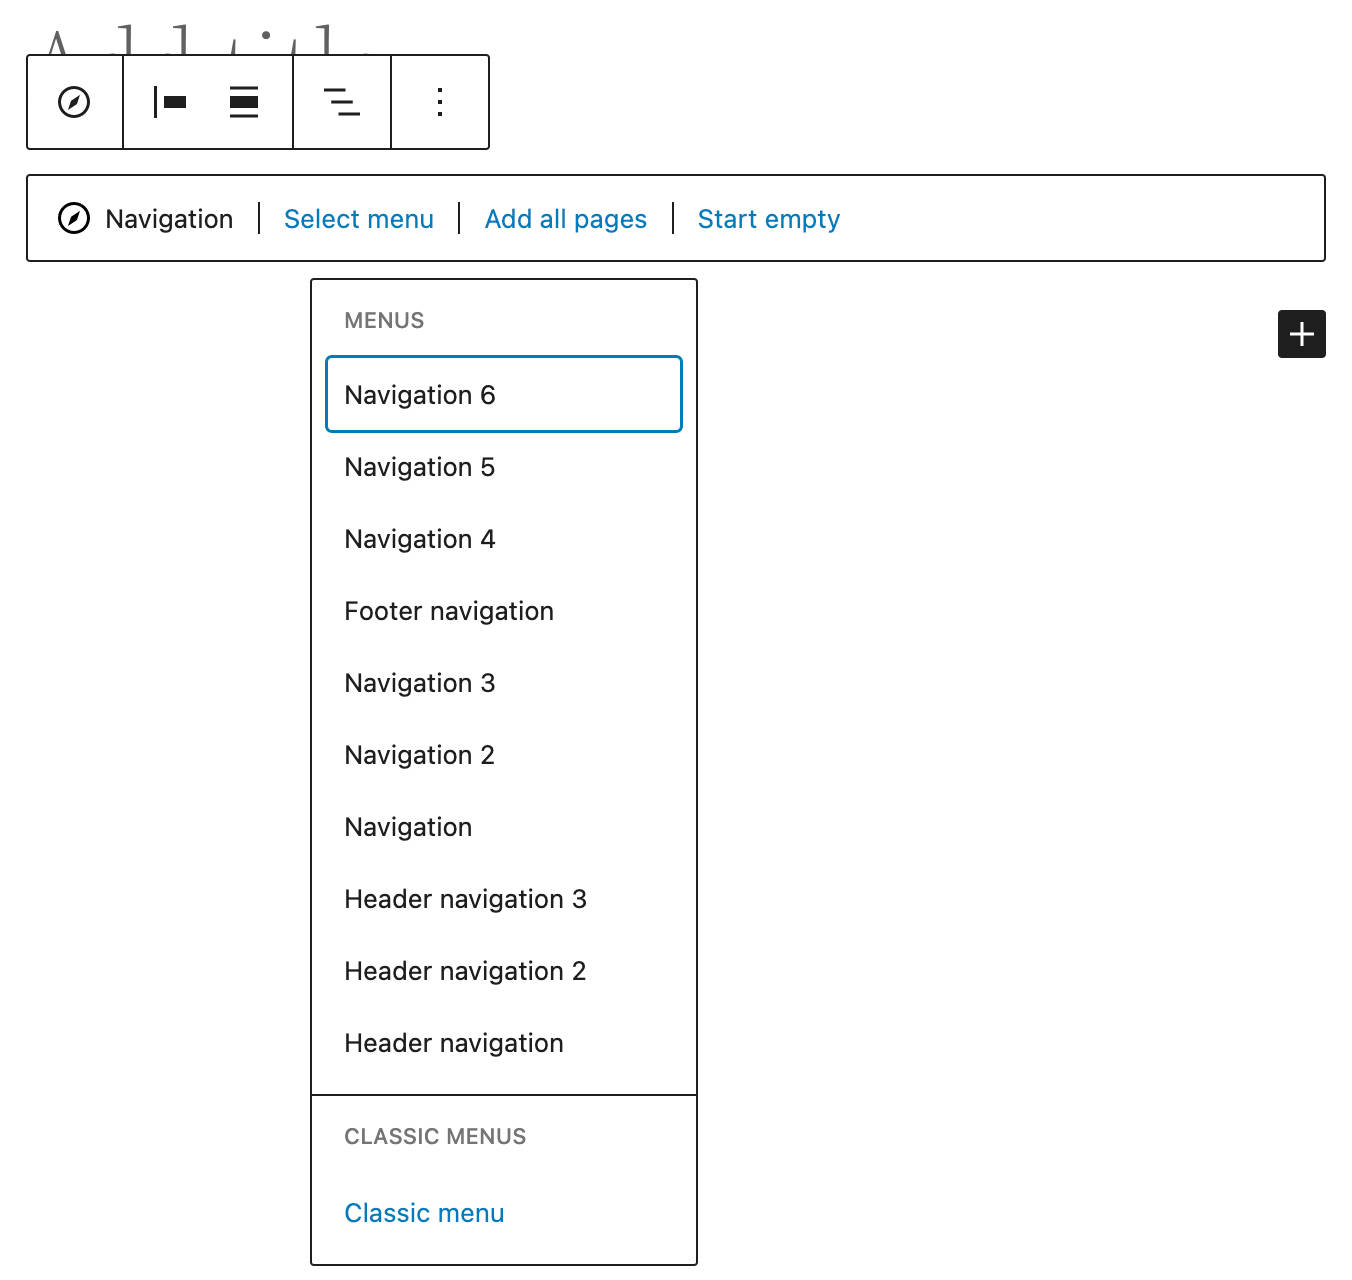
Task: Open the three-dot block options menu
Action: point(440,102)
